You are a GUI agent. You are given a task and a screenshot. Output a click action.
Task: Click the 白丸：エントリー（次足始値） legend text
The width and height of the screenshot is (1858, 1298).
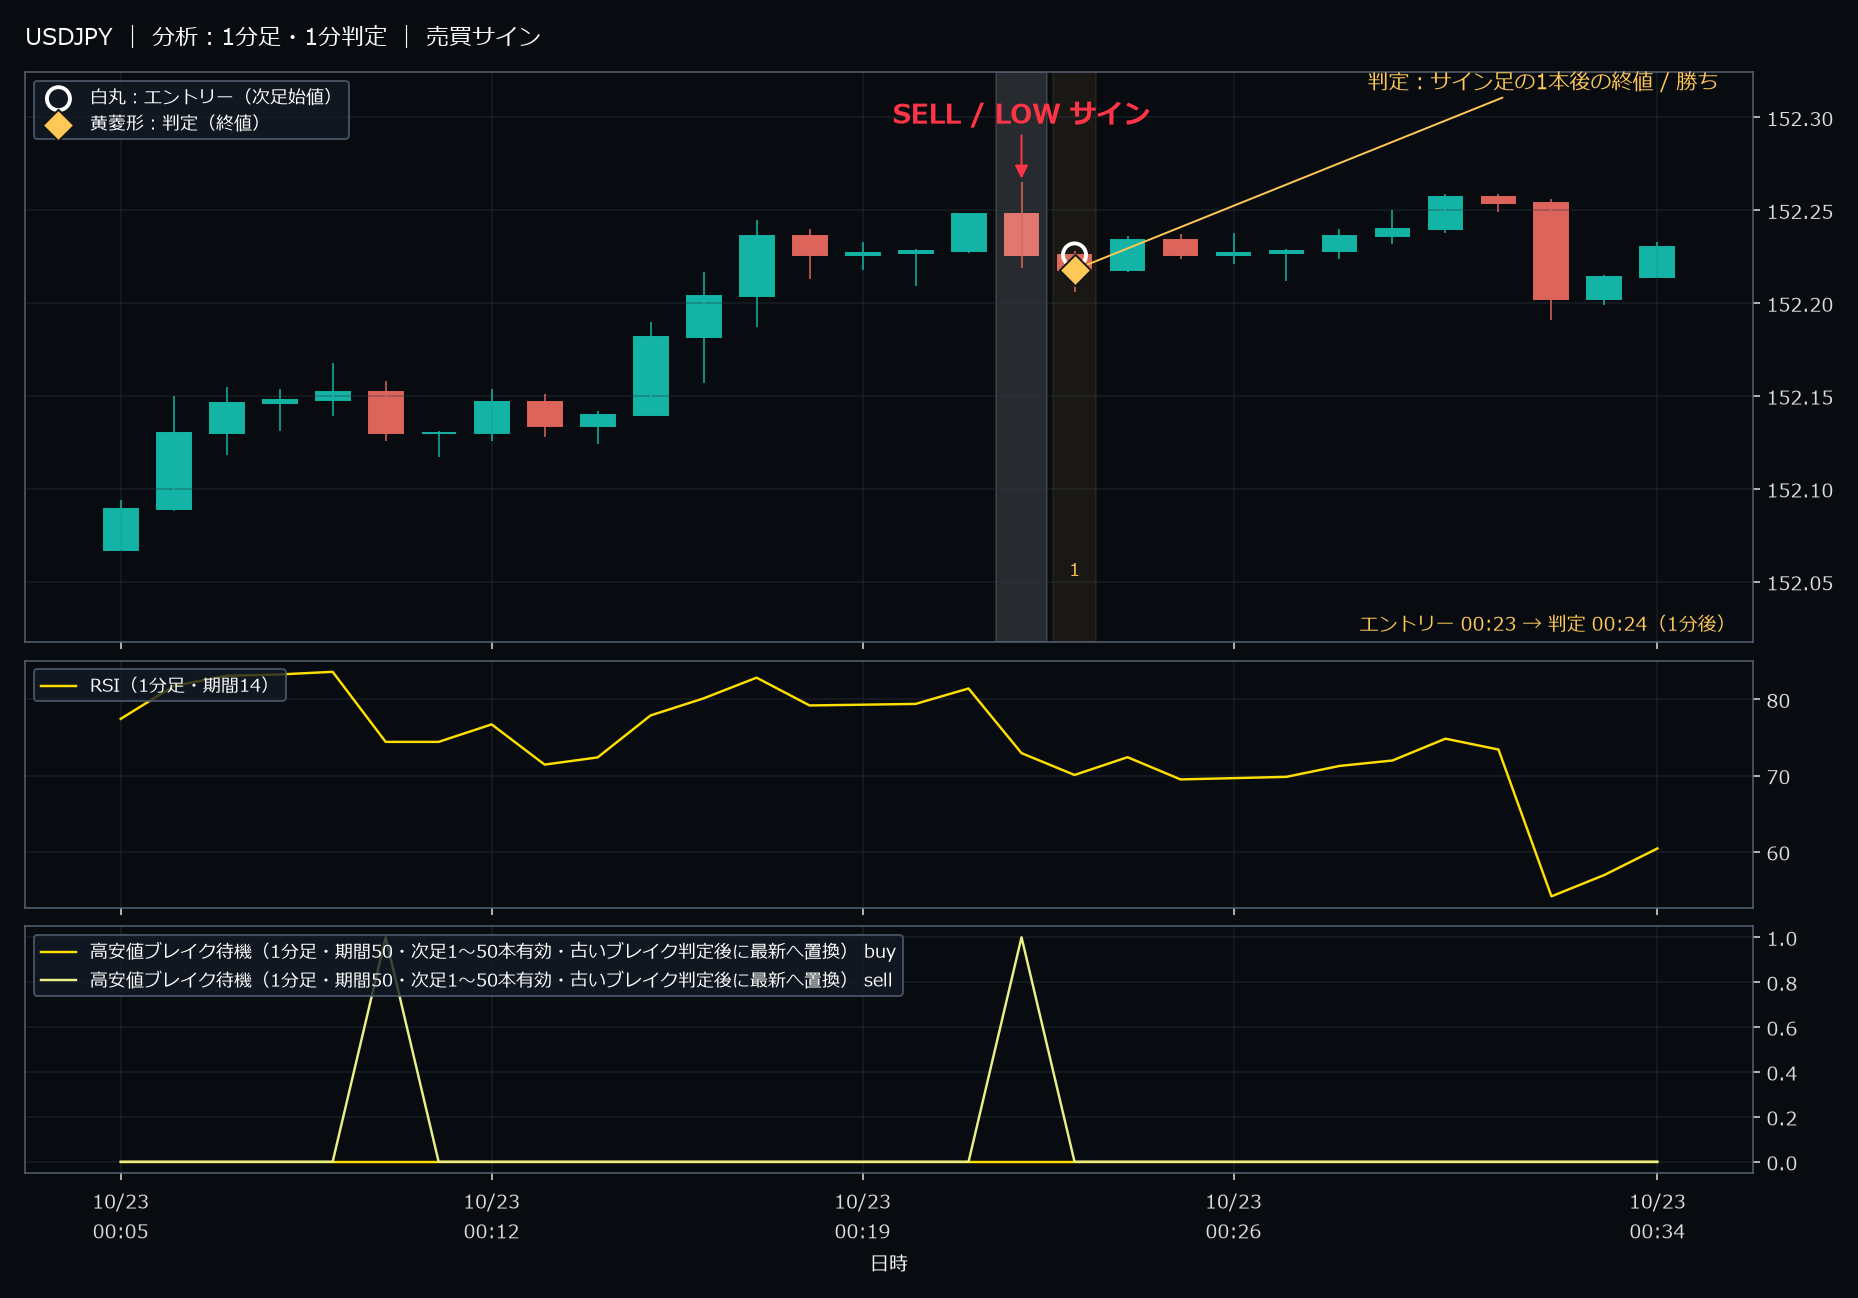(211, 97)
